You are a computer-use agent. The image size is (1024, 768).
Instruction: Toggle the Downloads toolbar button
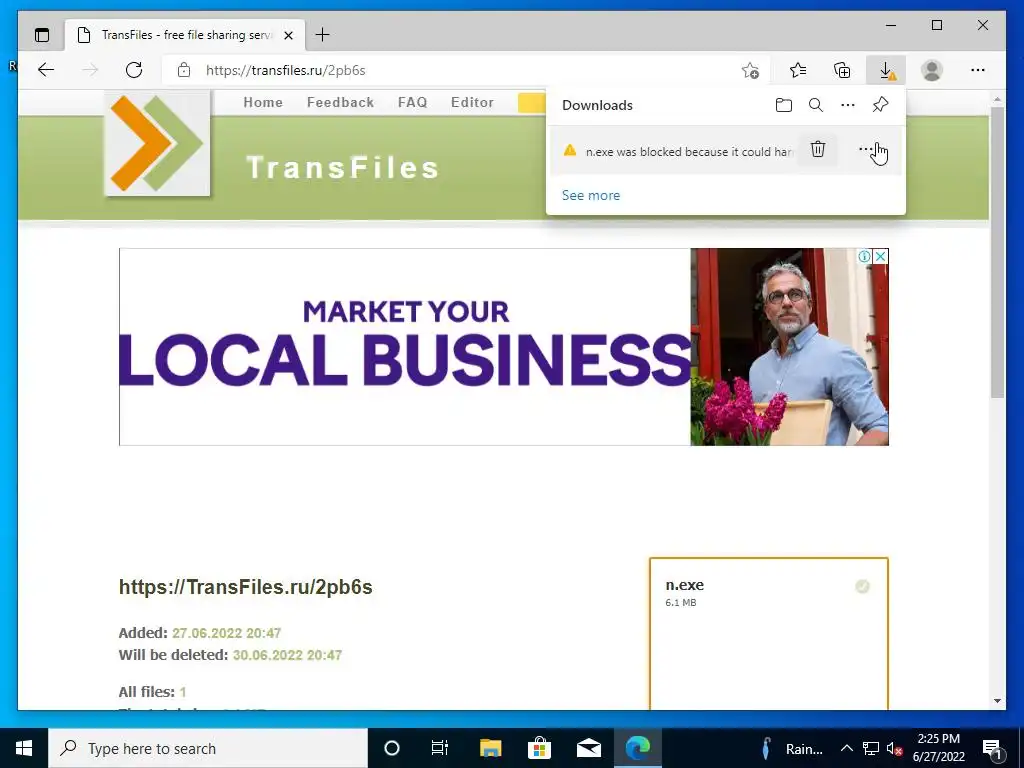pyautogui.click(x=886, y=70)
